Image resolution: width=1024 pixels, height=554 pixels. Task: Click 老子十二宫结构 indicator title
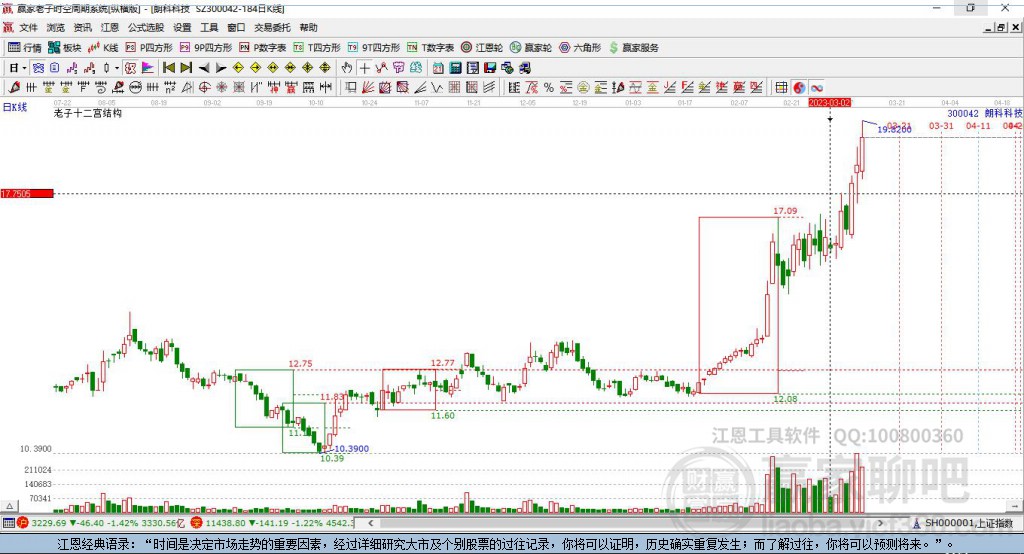tap(88, 113)
